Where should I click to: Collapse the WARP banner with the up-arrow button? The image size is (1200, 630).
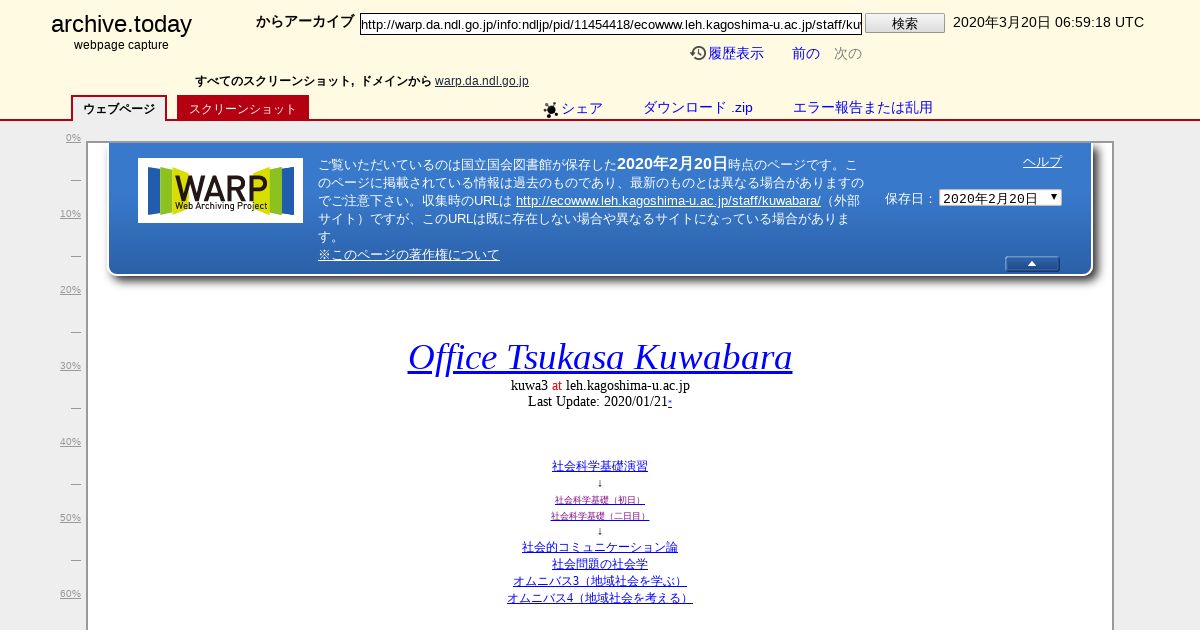coord(1032,264)
